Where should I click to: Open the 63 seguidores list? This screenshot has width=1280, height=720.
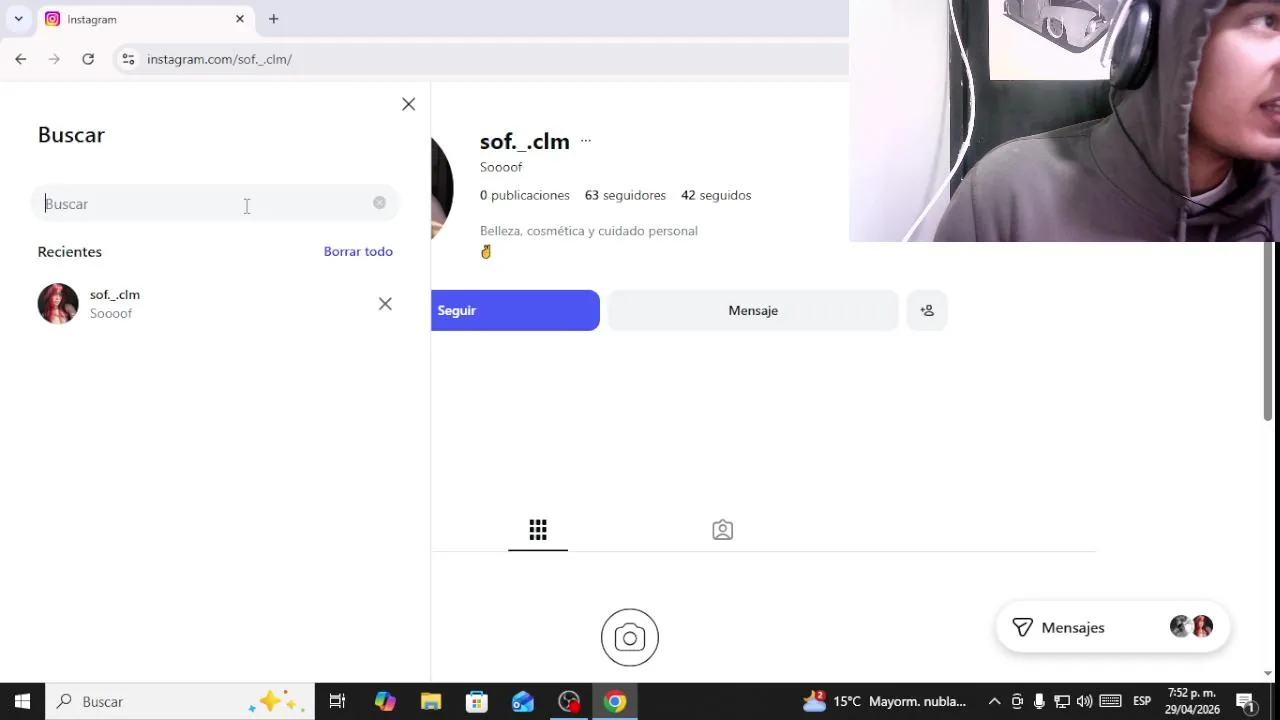click(x=625, y=195)
